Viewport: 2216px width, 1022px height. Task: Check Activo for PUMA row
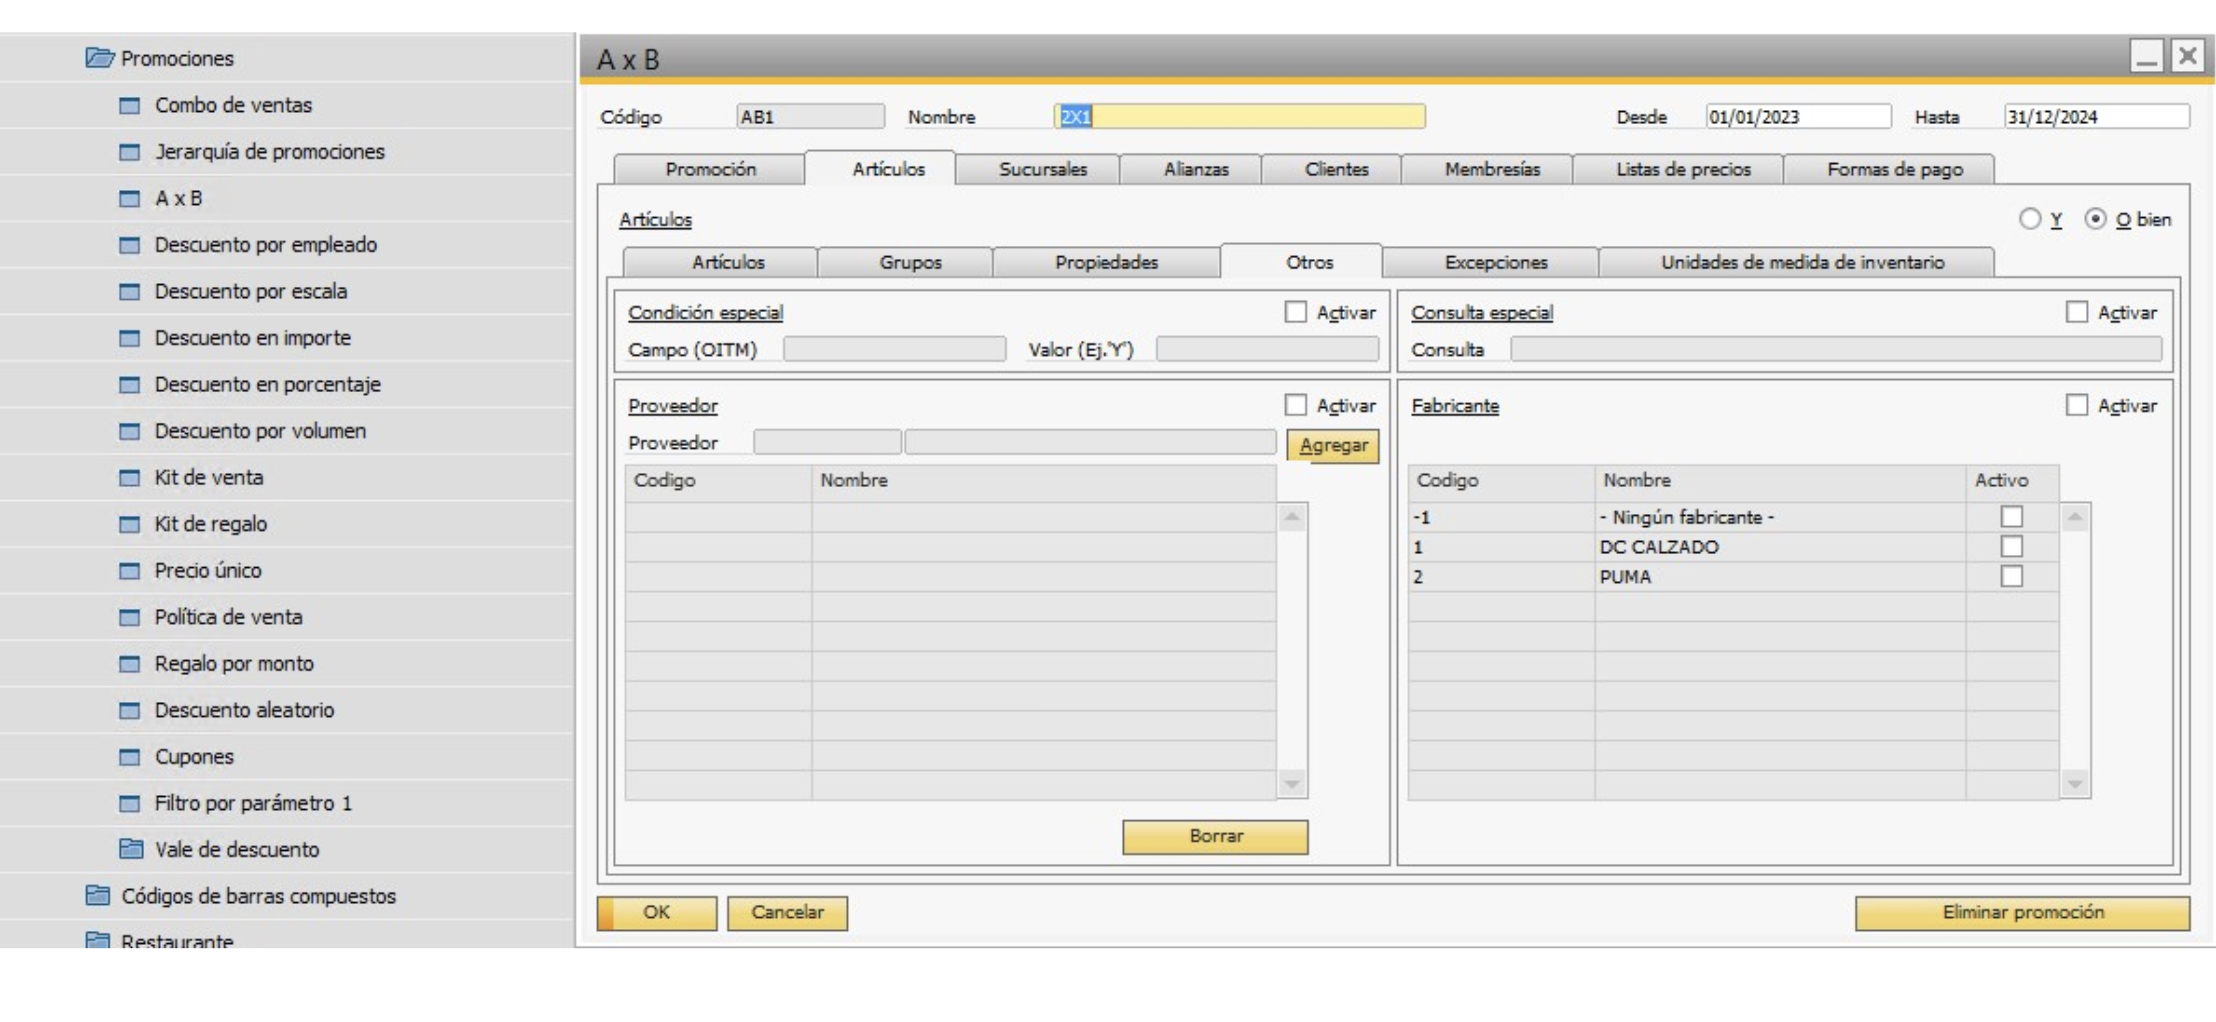2011,577
